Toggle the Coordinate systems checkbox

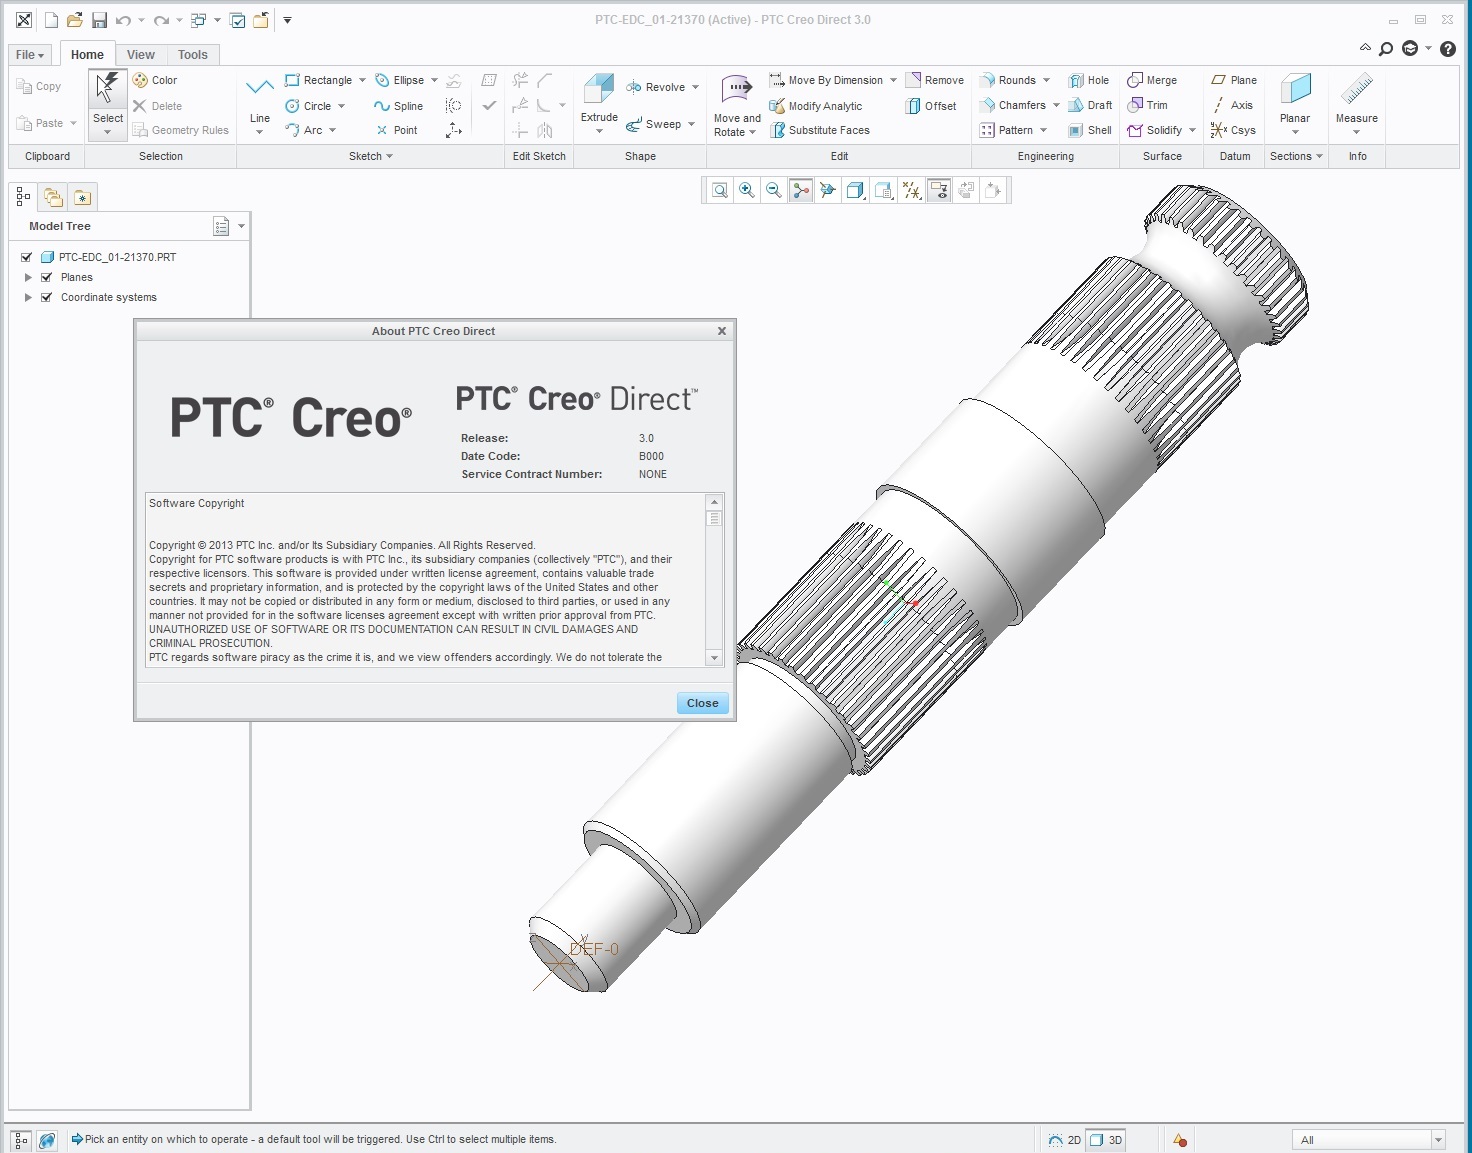46,297
